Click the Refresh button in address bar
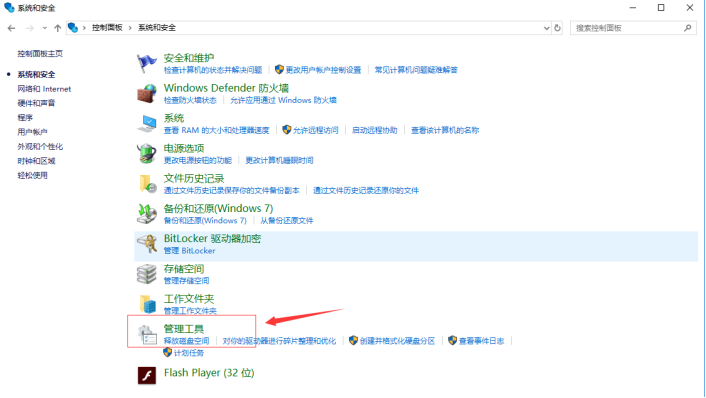Image resolution: width=706 pixels, height=398 pixels. pos(557,28)
